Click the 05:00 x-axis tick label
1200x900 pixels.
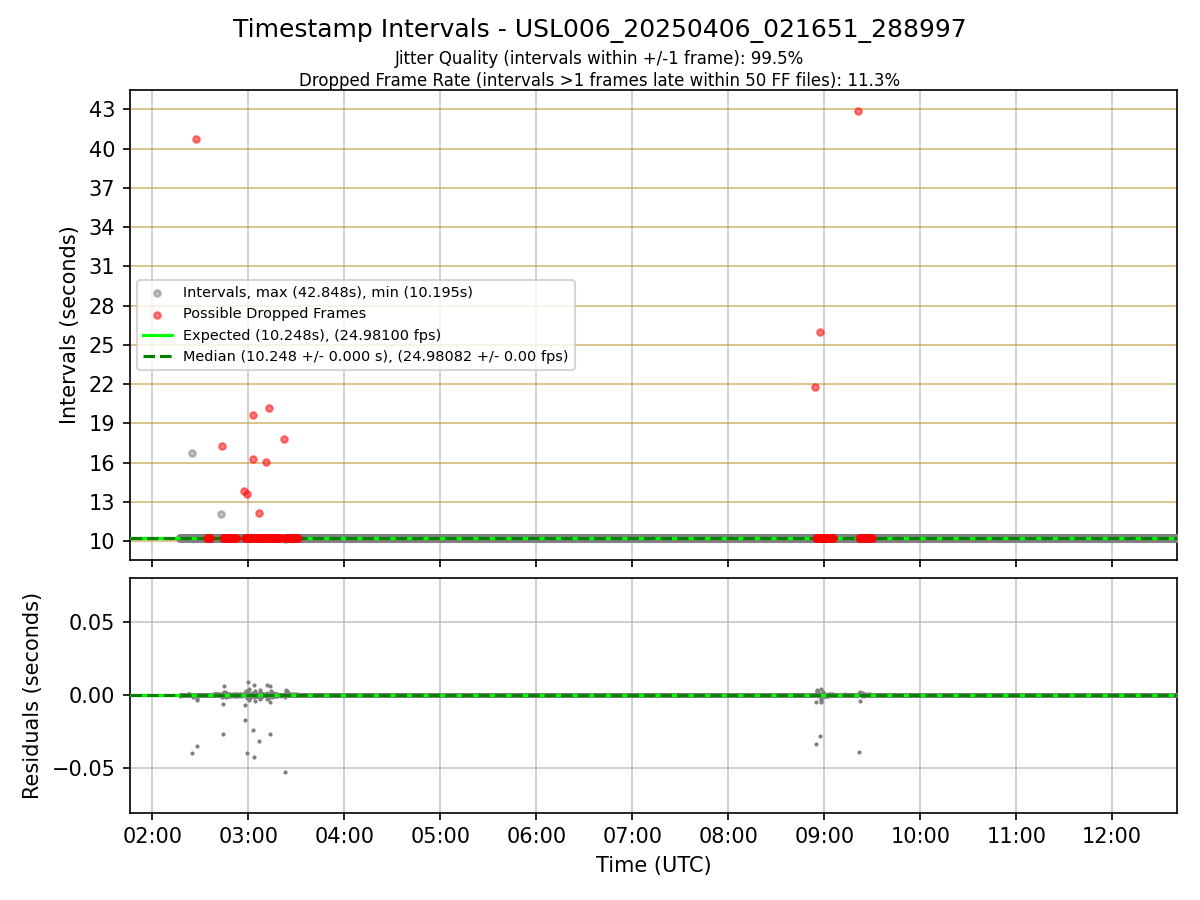click(440, 836)
